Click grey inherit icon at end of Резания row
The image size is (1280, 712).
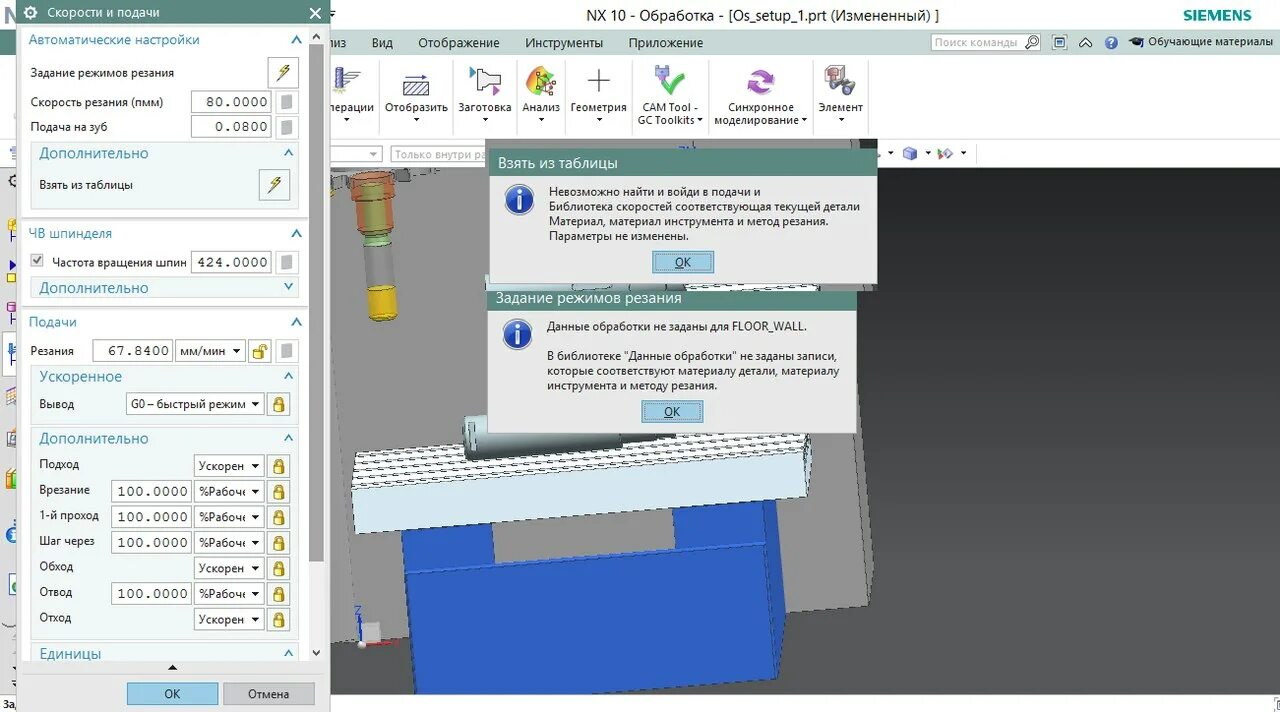tap(287, 351)
